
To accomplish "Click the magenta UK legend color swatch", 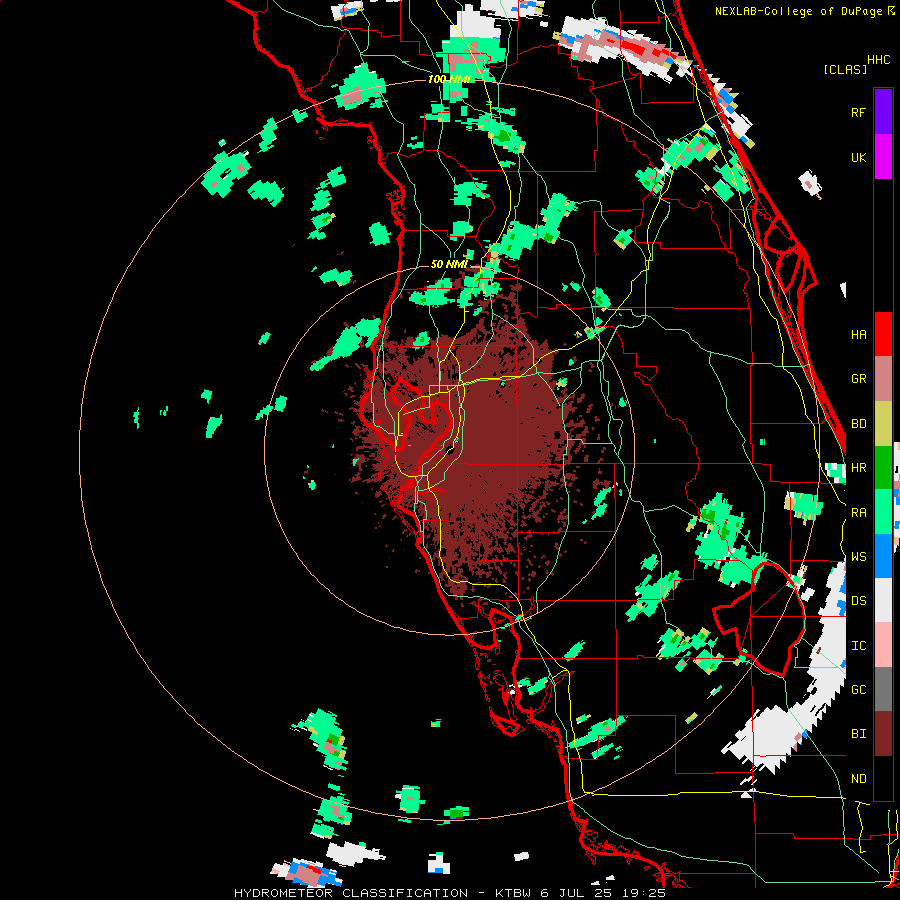I will click(x=883, y=157).
